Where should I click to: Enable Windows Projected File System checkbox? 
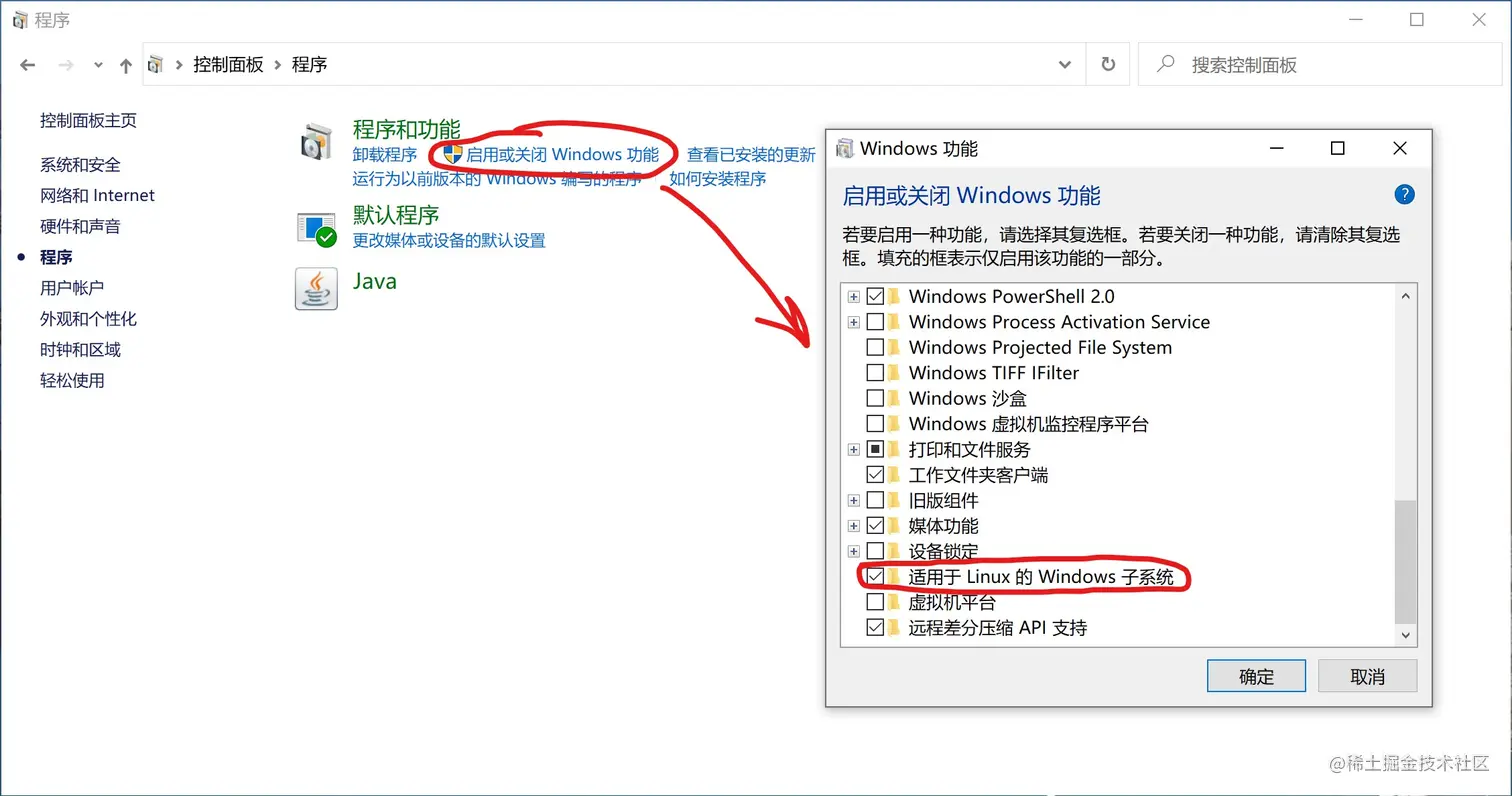click(875, 347)
